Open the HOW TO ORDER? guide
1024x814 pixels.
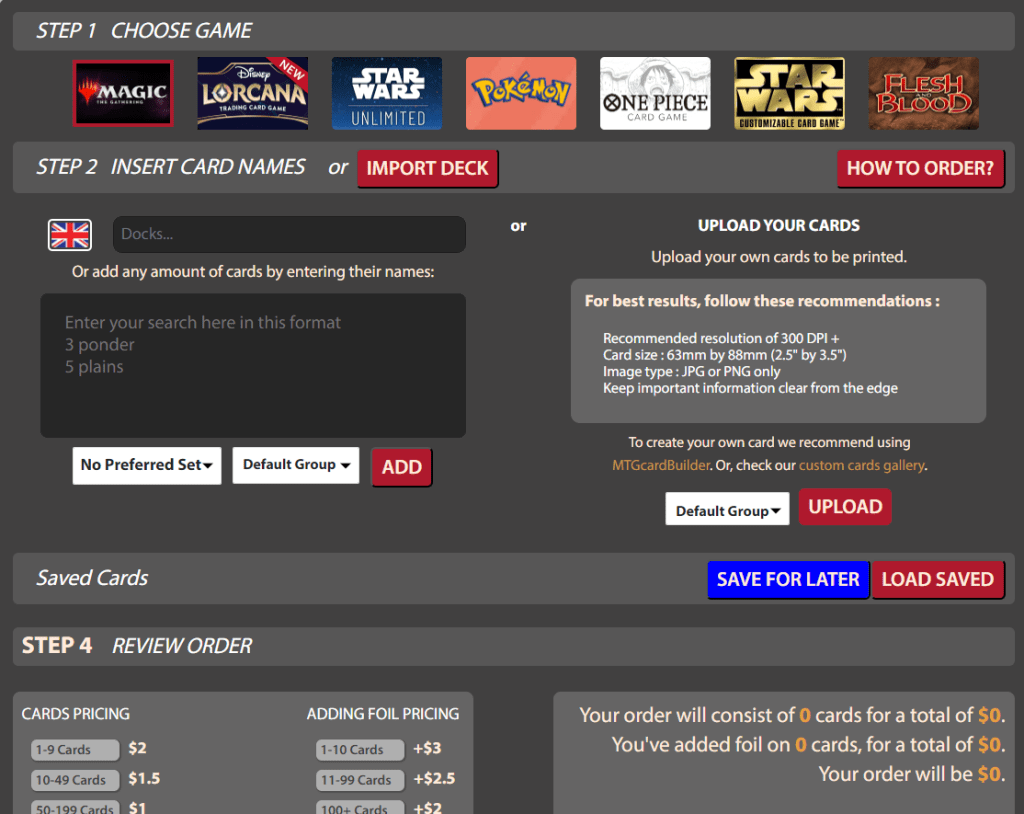pyautogui.click(x=920, y=169)
